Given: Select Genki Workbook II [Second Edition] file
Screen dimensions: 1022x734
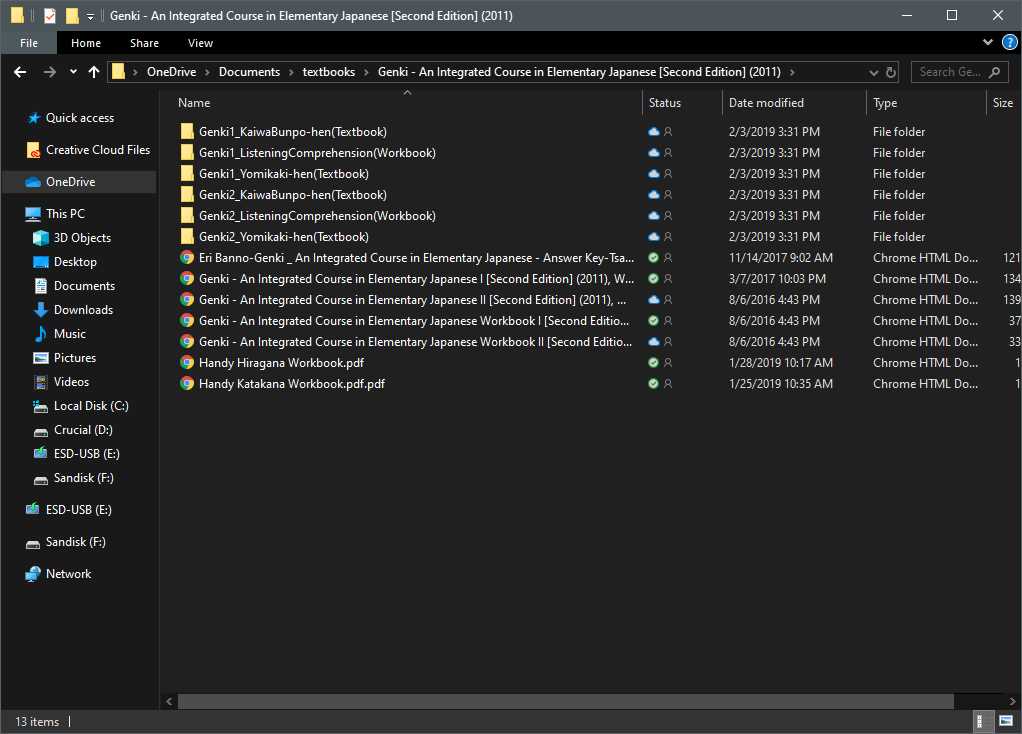Looking at the screenshot, I should pyautogui.click(x=415, y=342).
